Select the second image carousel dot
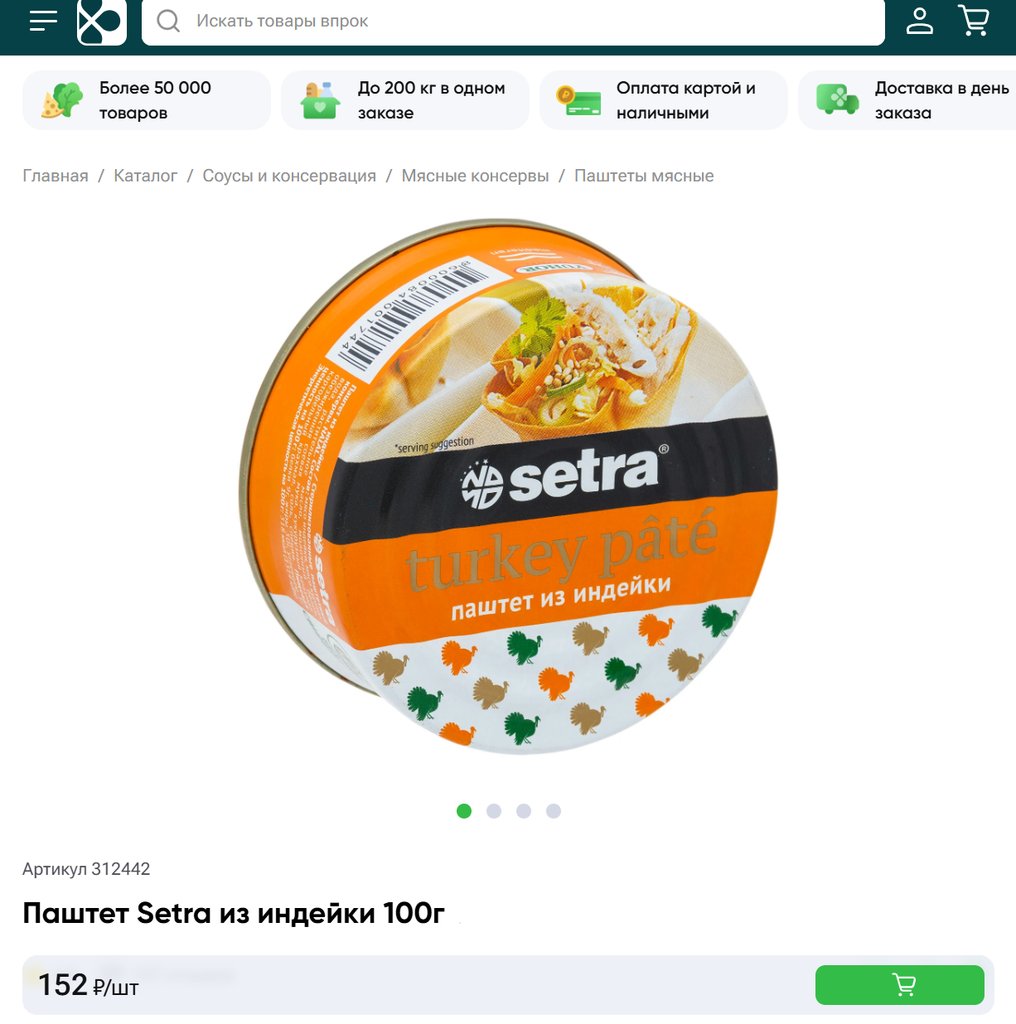 (x=494, y=811)
